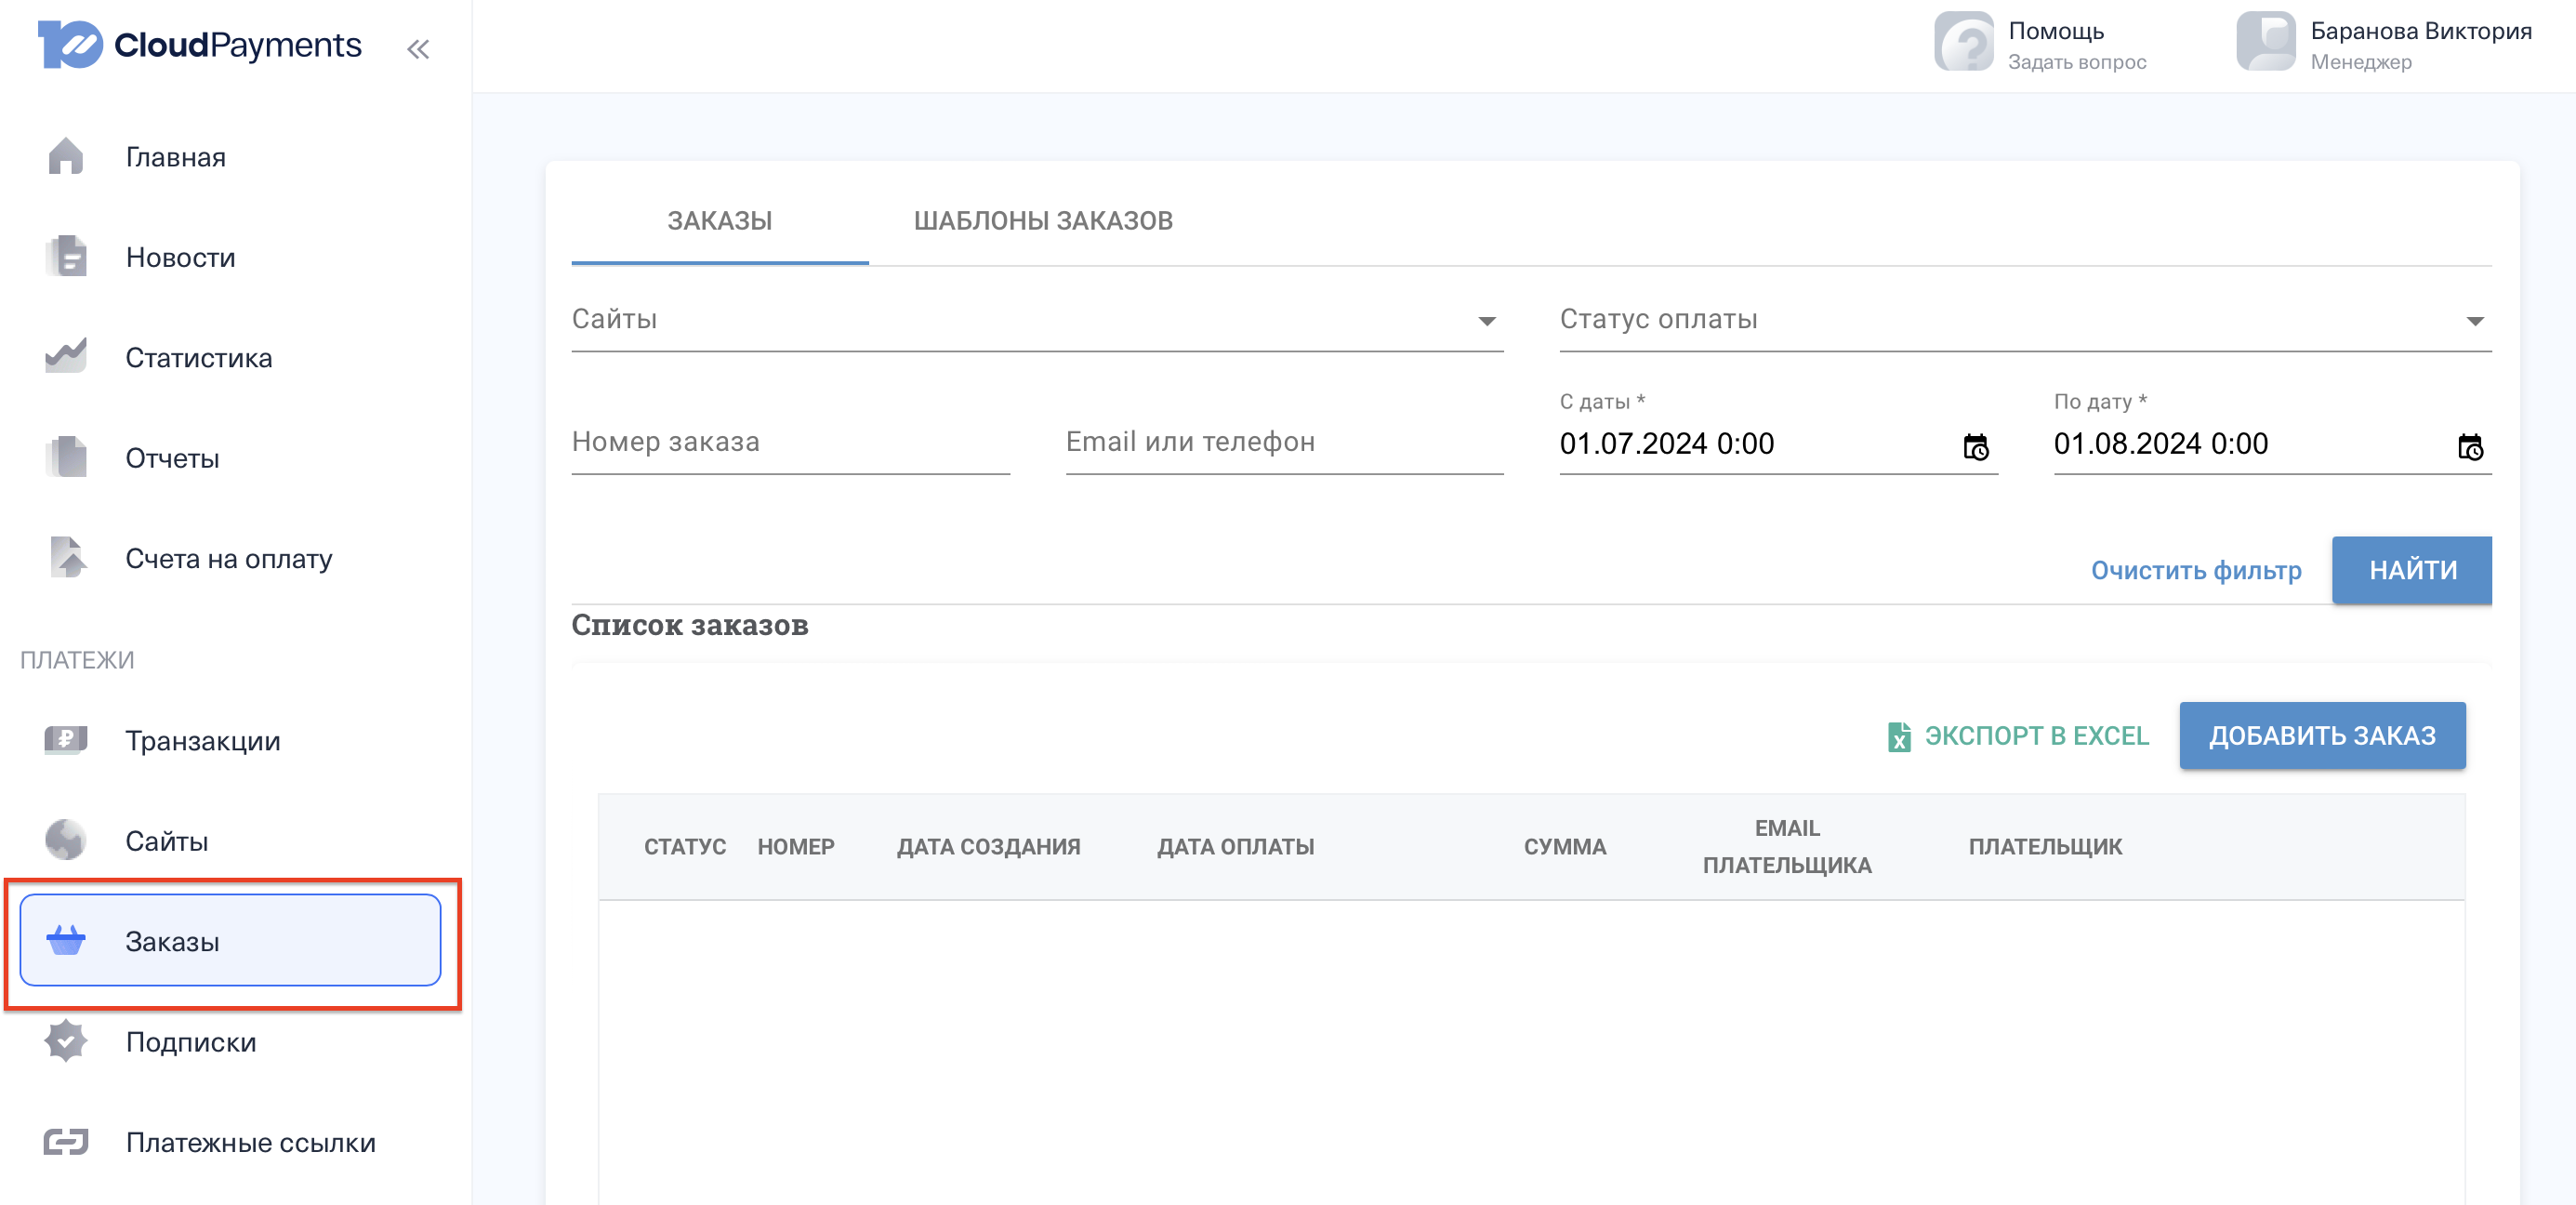Click the НАЙТИ button
2576x1205 pixels.
[2412, 570]
